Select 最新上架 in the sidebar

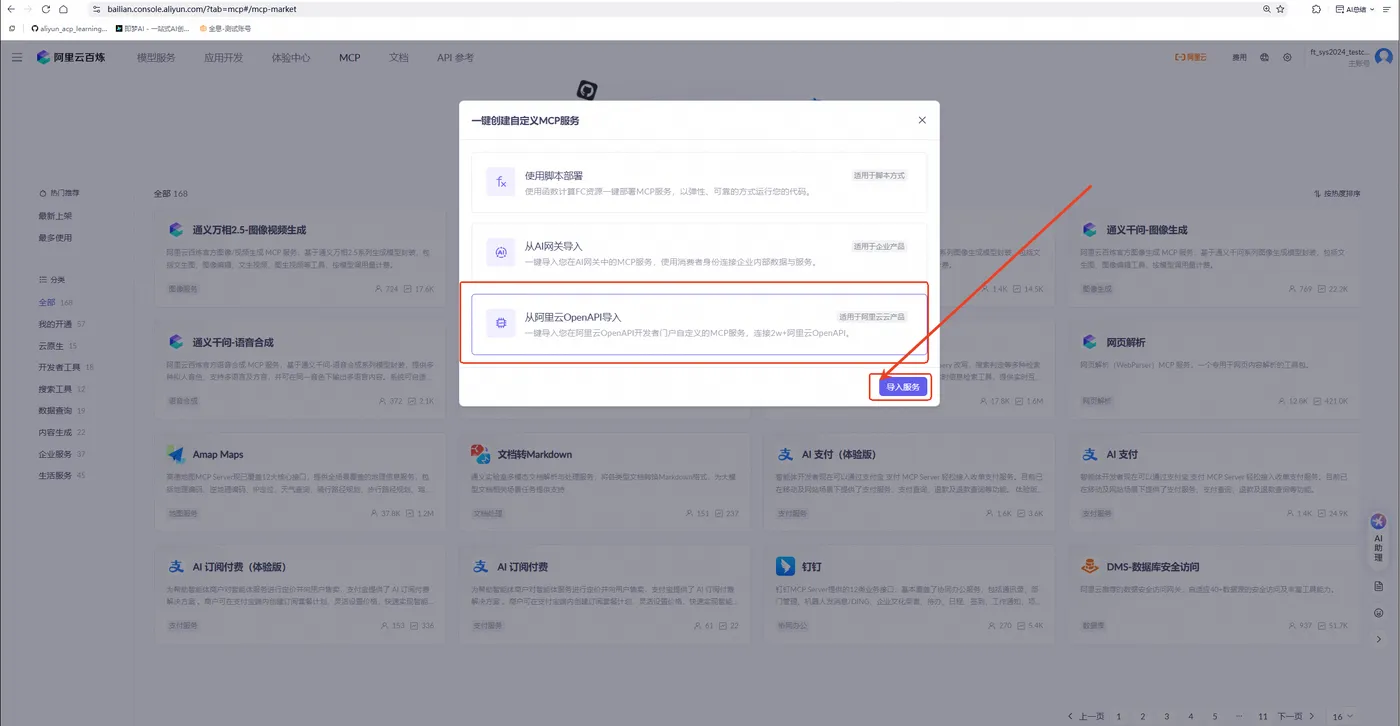(55, 216)
